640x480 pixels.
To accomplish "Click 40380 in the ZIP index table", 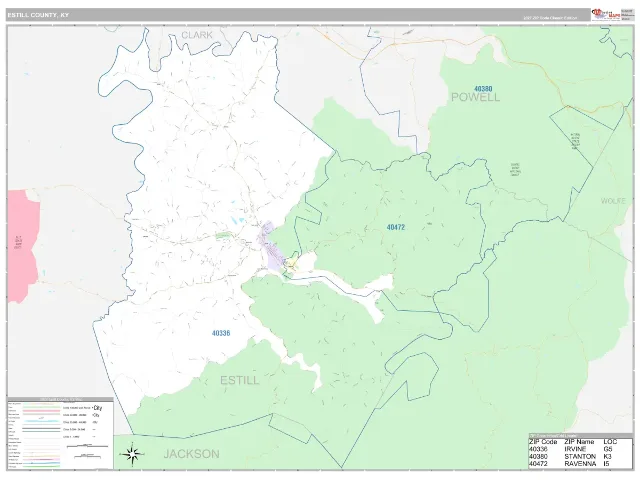I will click(538, 456).
